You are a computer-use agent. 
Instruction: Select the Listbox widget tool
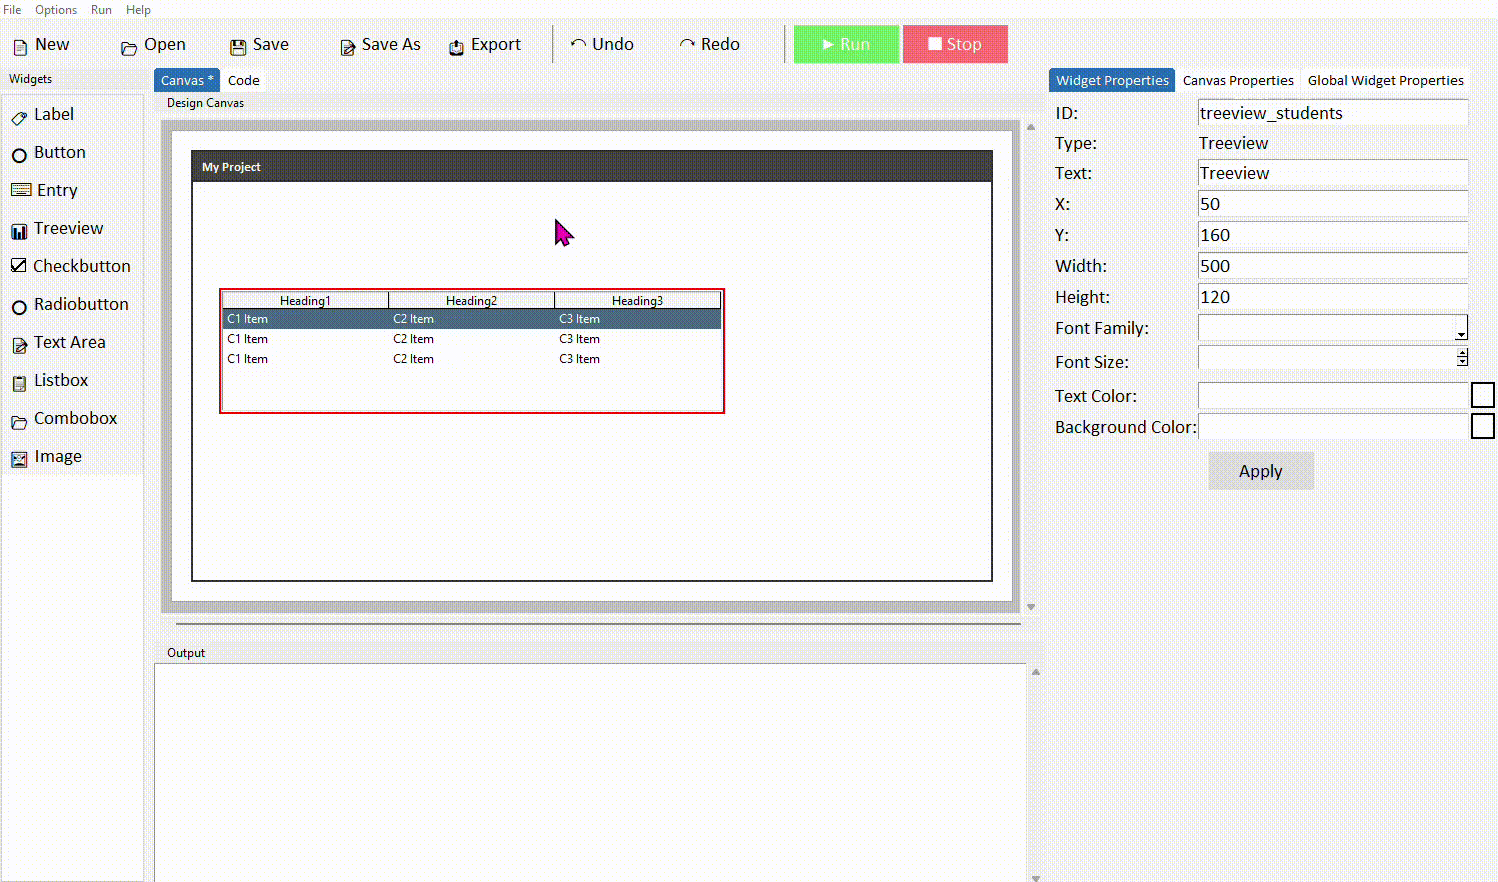pos(63,380)
